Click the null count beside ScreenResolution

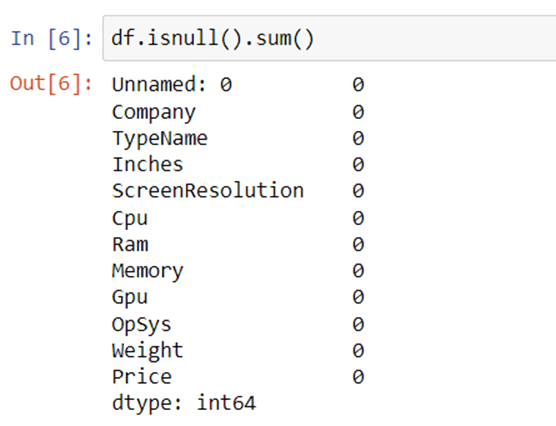tap(358, 191)
